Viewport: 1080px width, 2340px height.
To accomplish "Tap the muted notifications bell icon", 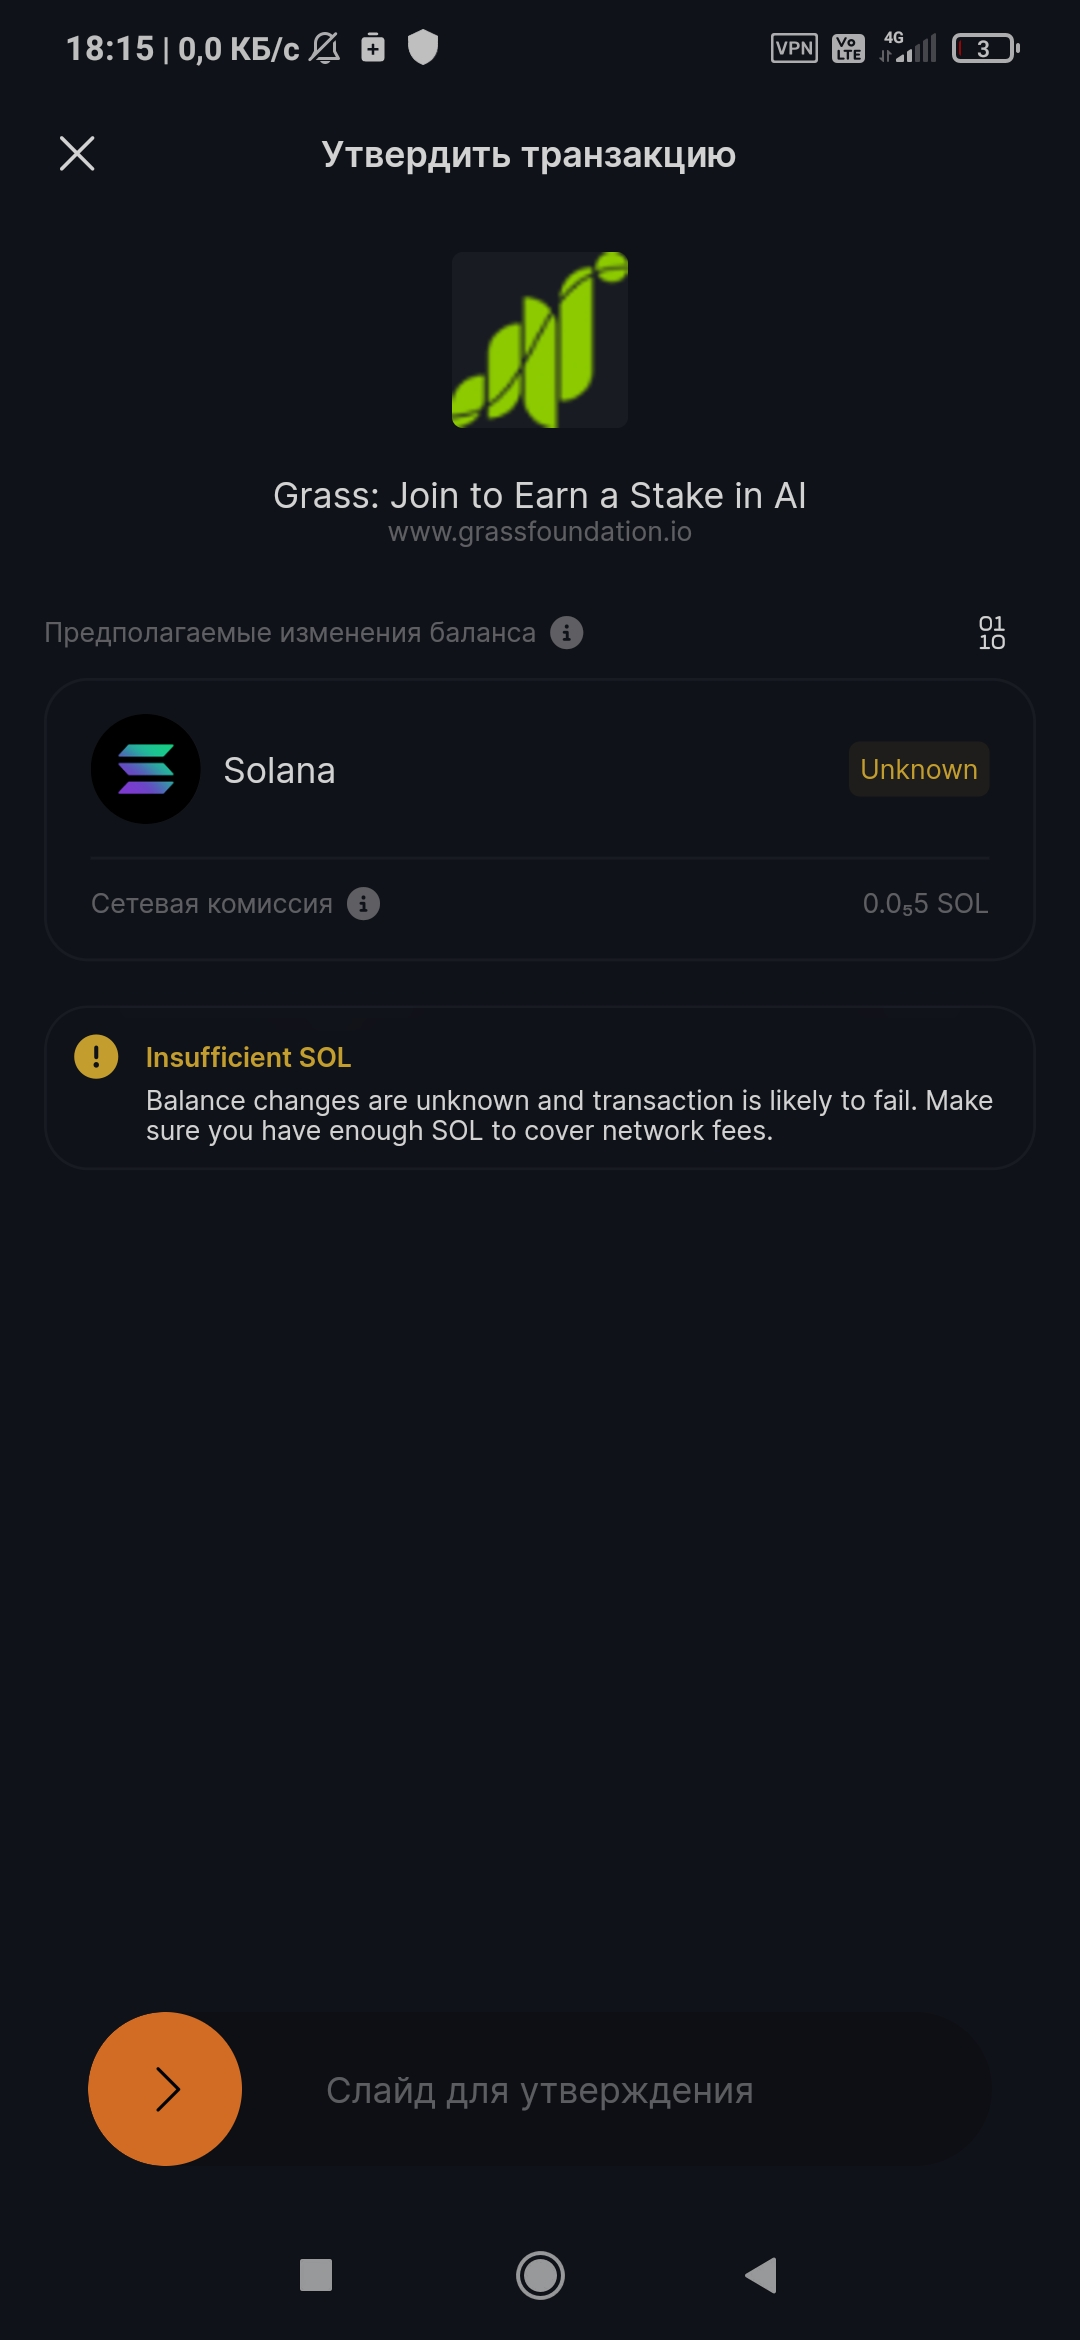I will [324, 48].
